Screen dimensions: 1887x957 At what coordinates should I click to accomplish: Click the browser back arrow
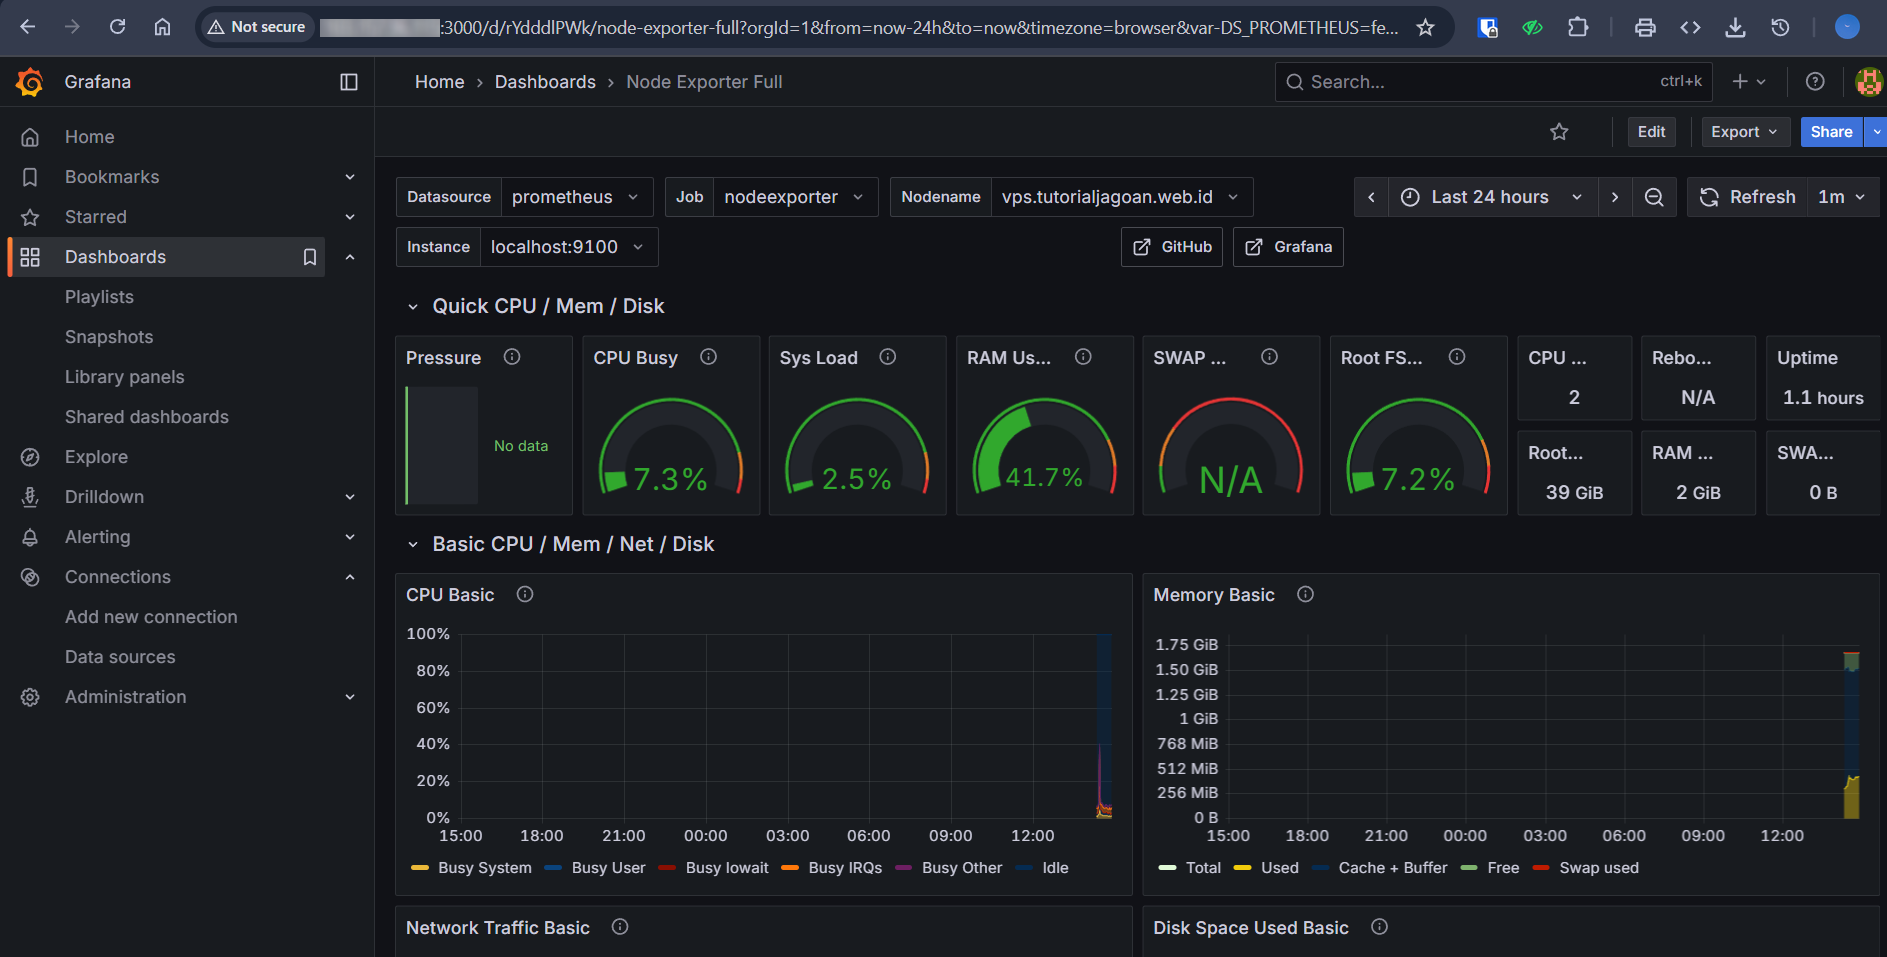coord(28,27)
